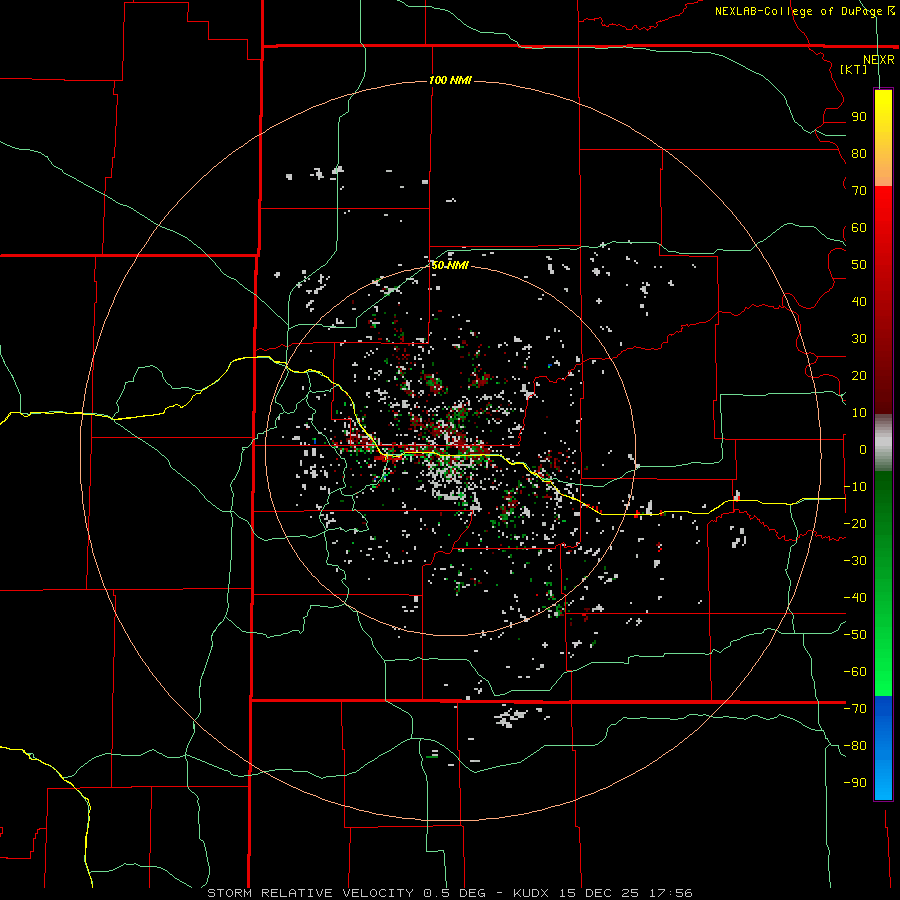This screenshot has height=900, width=900.
Task: Click the 15 DEC 25 17:56 timestamp
Action: pos(625,893)
